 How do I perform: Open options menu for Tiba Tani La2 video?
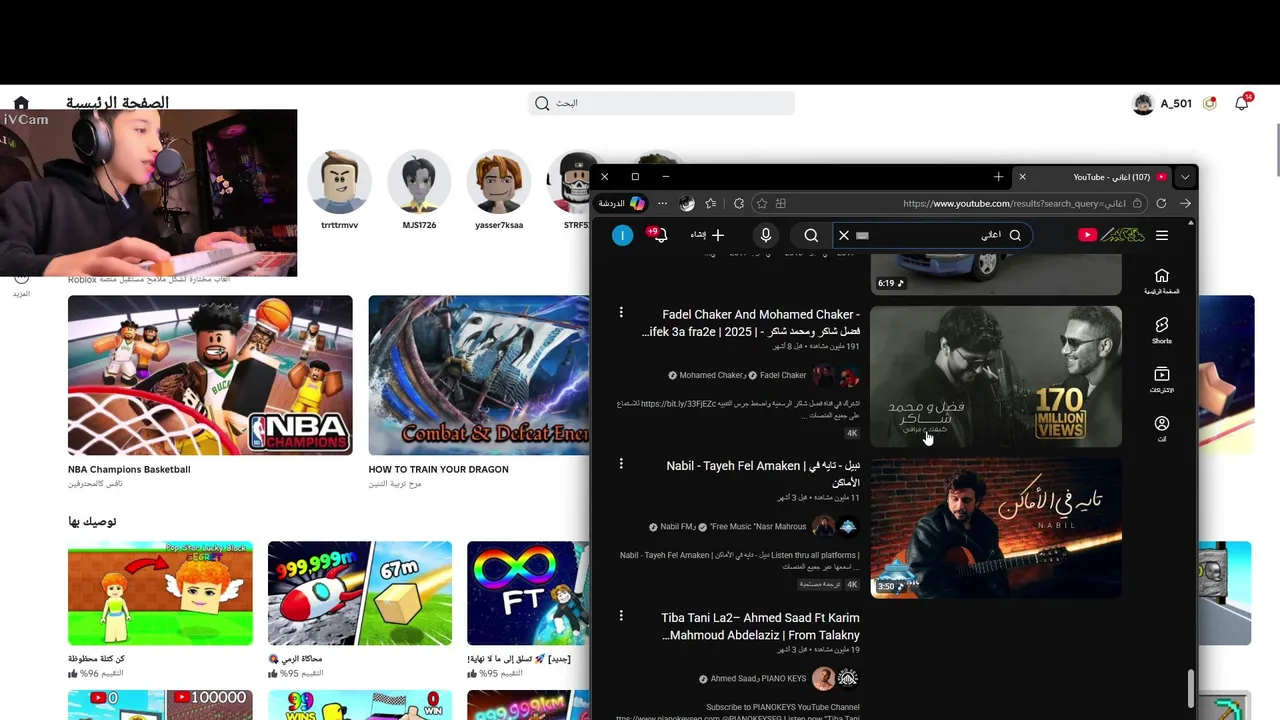[x=621, y=616]
